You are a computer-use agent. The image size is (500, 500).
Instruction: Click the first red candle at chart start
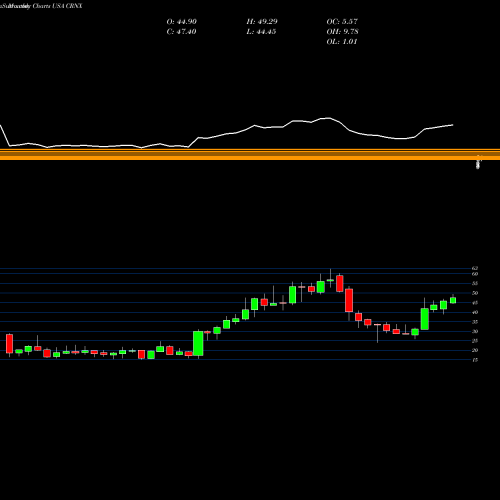point(9,344)
